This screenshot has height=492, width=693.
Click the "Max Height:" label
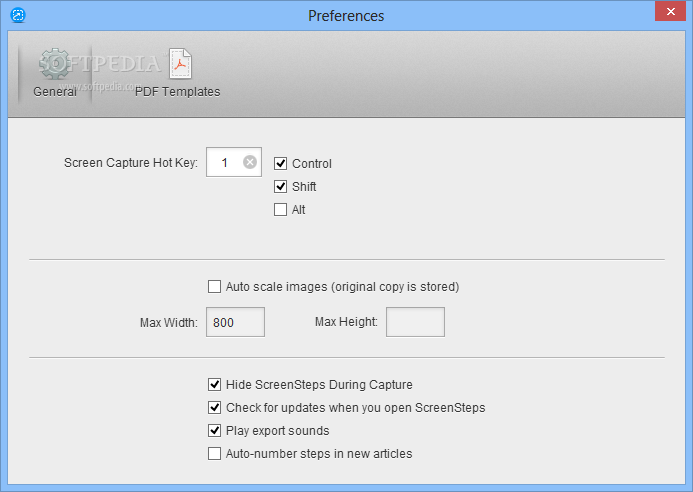[346, 322]
